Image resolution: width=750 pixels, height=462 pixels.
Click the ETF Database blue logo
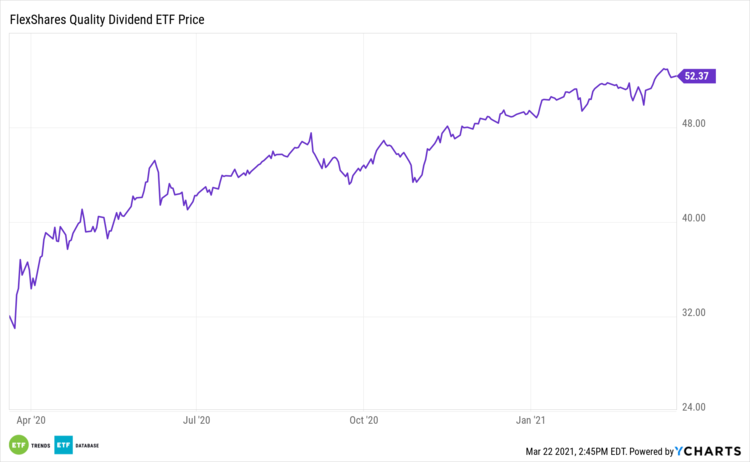click(63, 444)
